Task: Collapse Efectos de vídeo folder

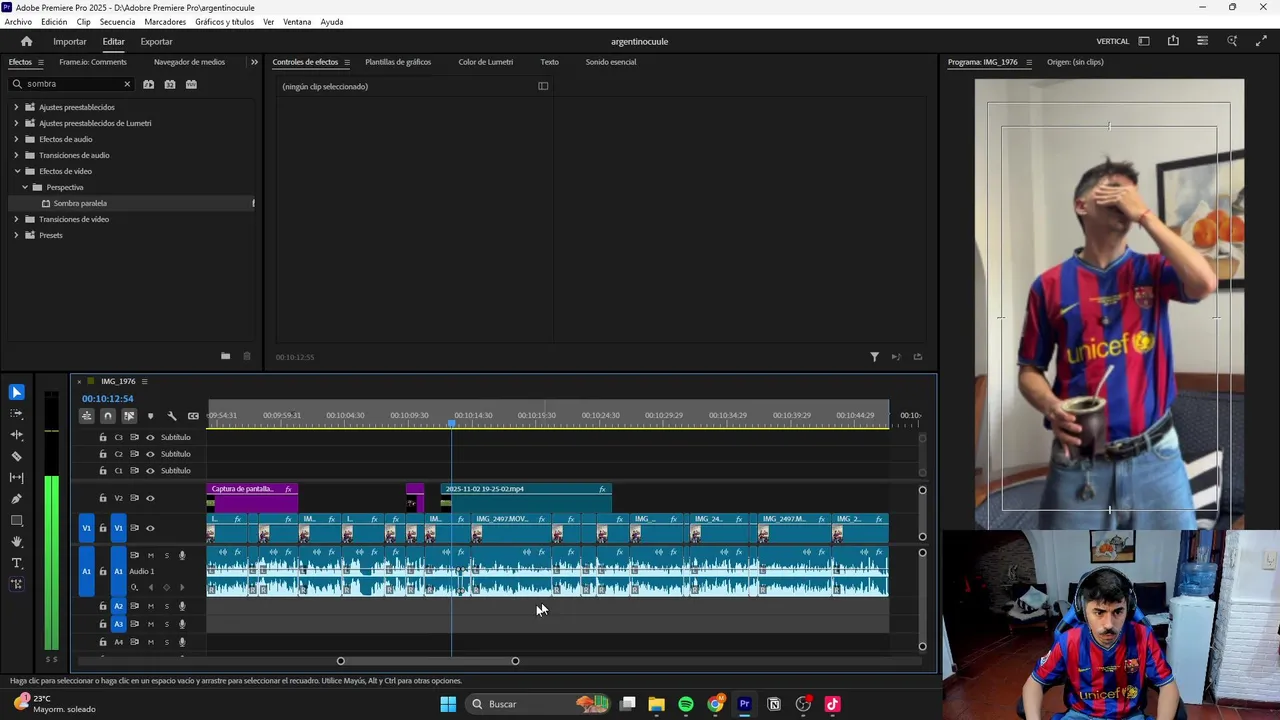Action: [16, 171]
